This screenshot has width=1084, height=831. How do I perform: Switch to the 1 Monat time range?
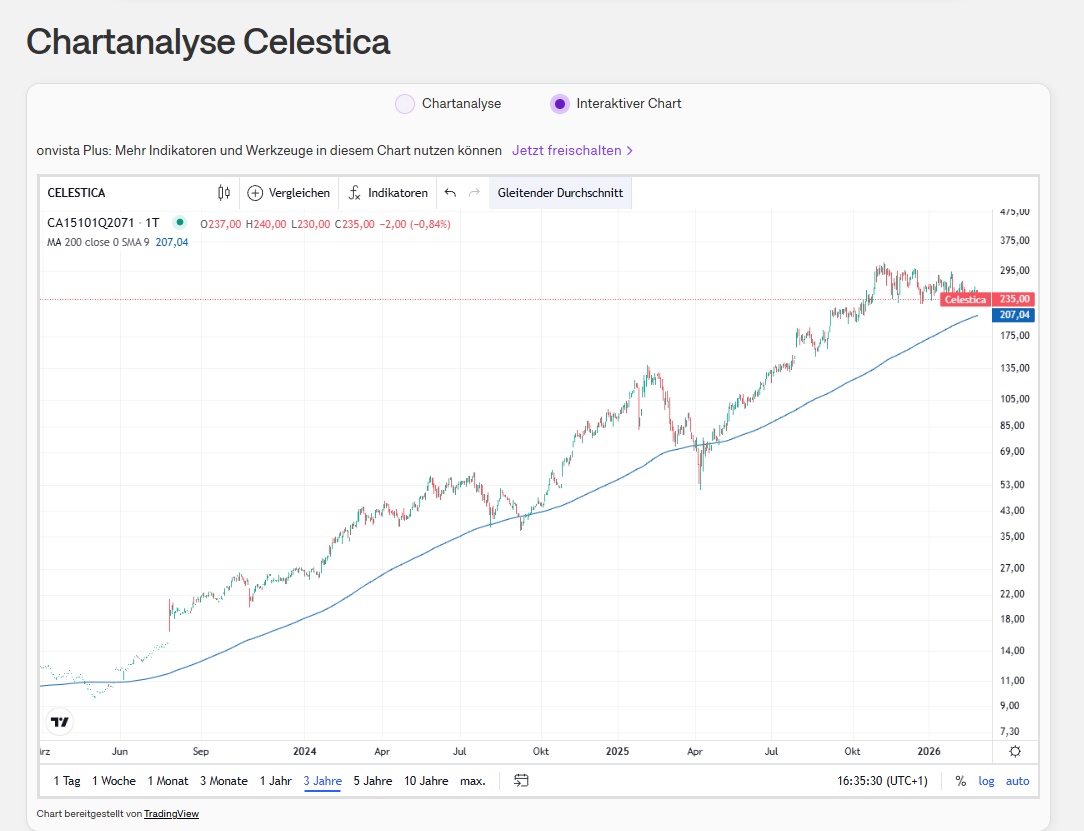coord(168,781)
